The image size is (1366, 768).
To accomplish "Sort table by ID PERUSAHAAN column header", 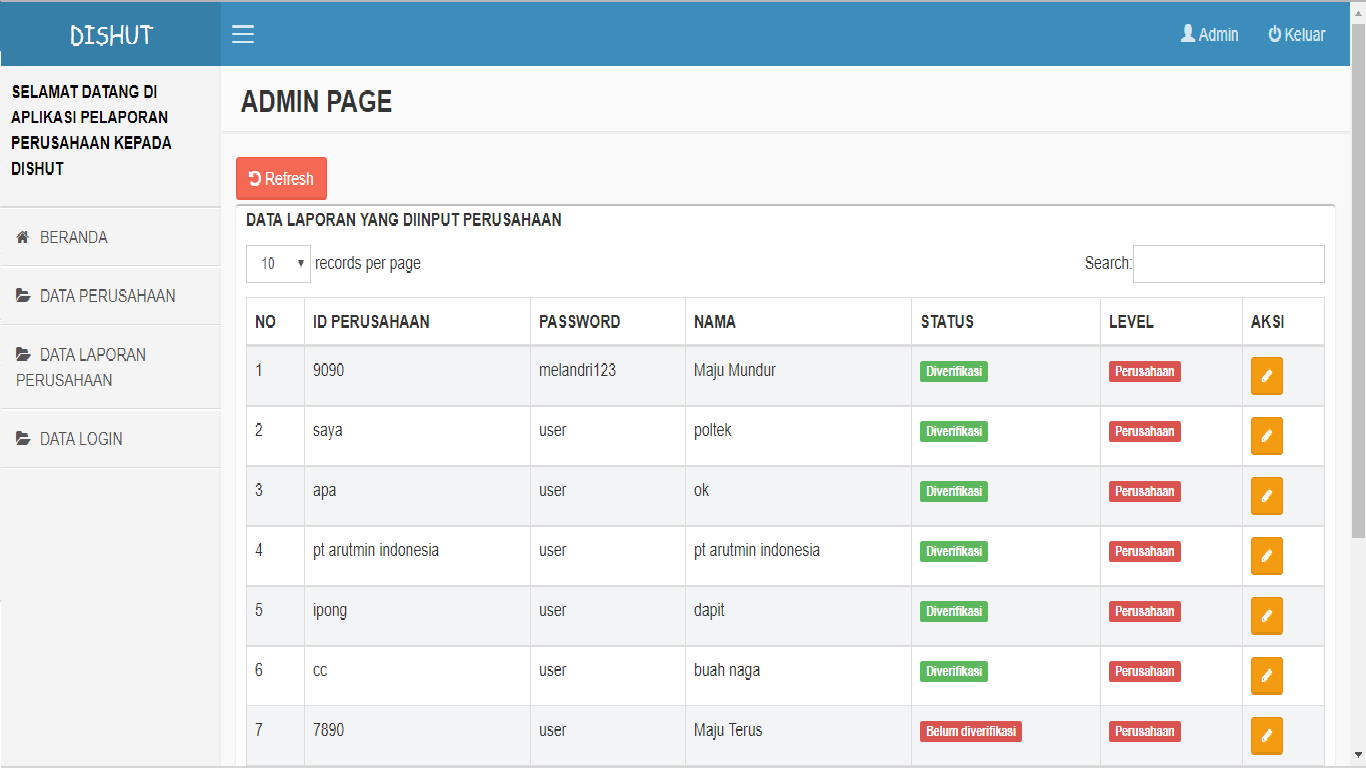I will click(x=371, y=322).
